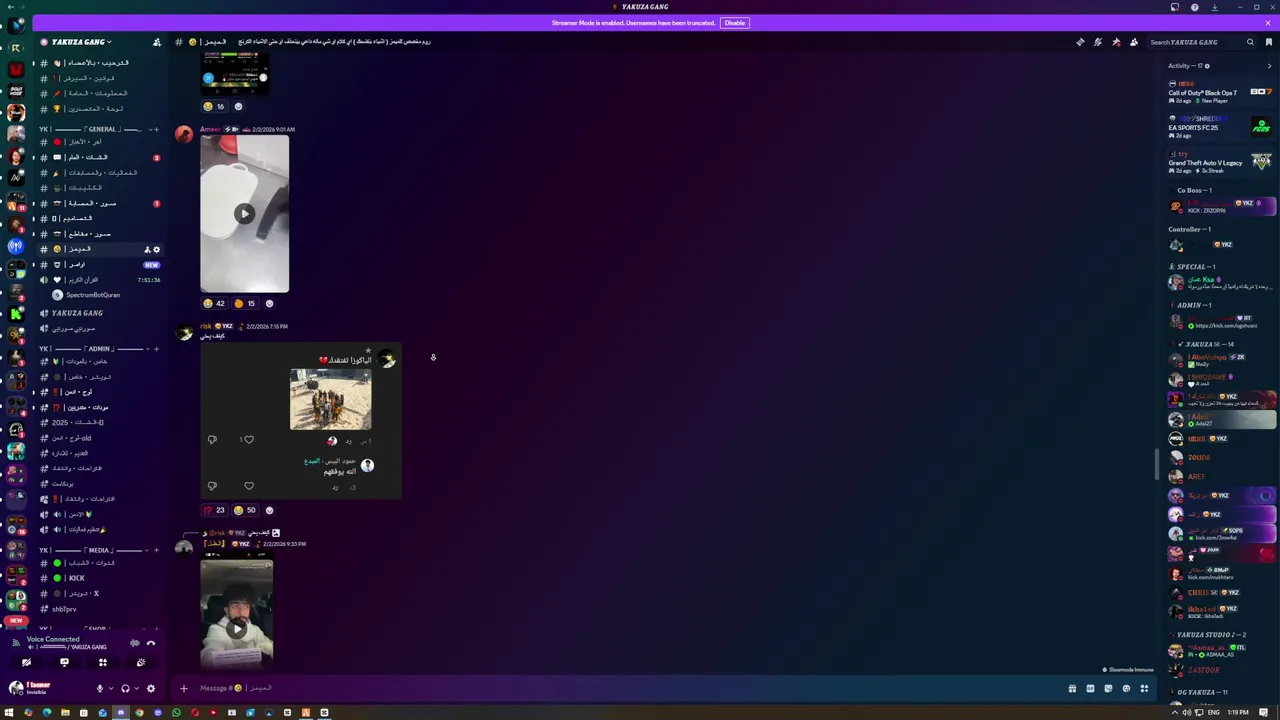Add reaction beside the 15 reaction
1280x720 pixels.
pos(269,303)
